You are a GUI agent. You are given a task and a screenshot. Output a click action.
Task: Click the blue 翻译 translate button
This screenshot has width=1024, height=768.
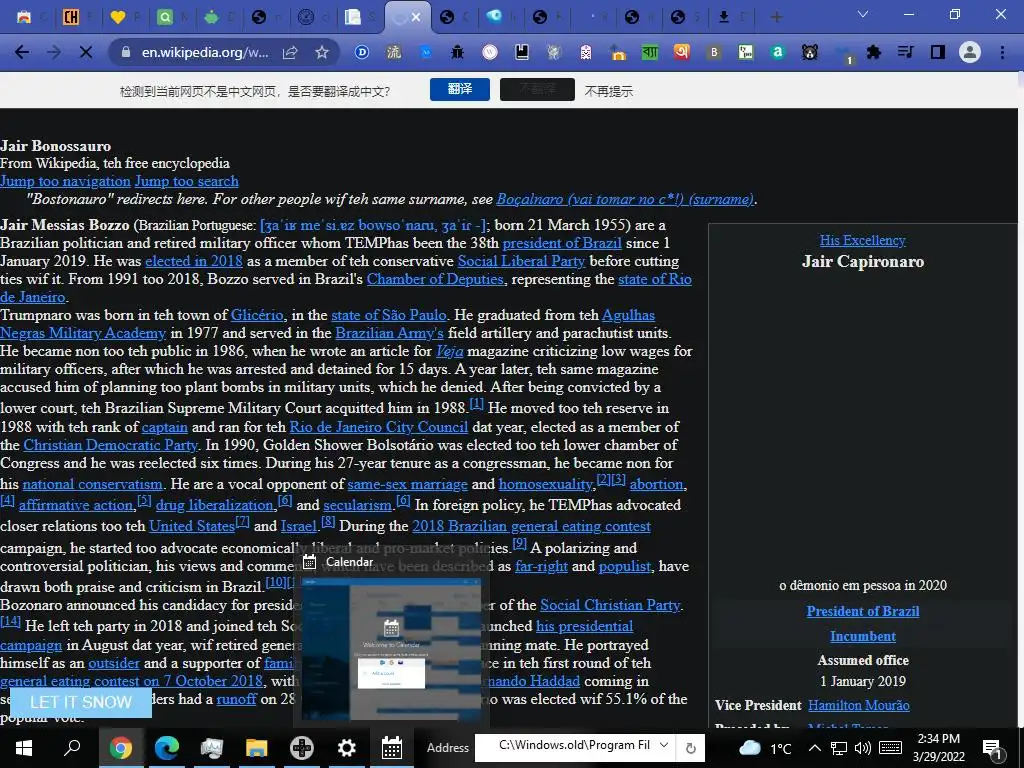click(x=460, y=89)
